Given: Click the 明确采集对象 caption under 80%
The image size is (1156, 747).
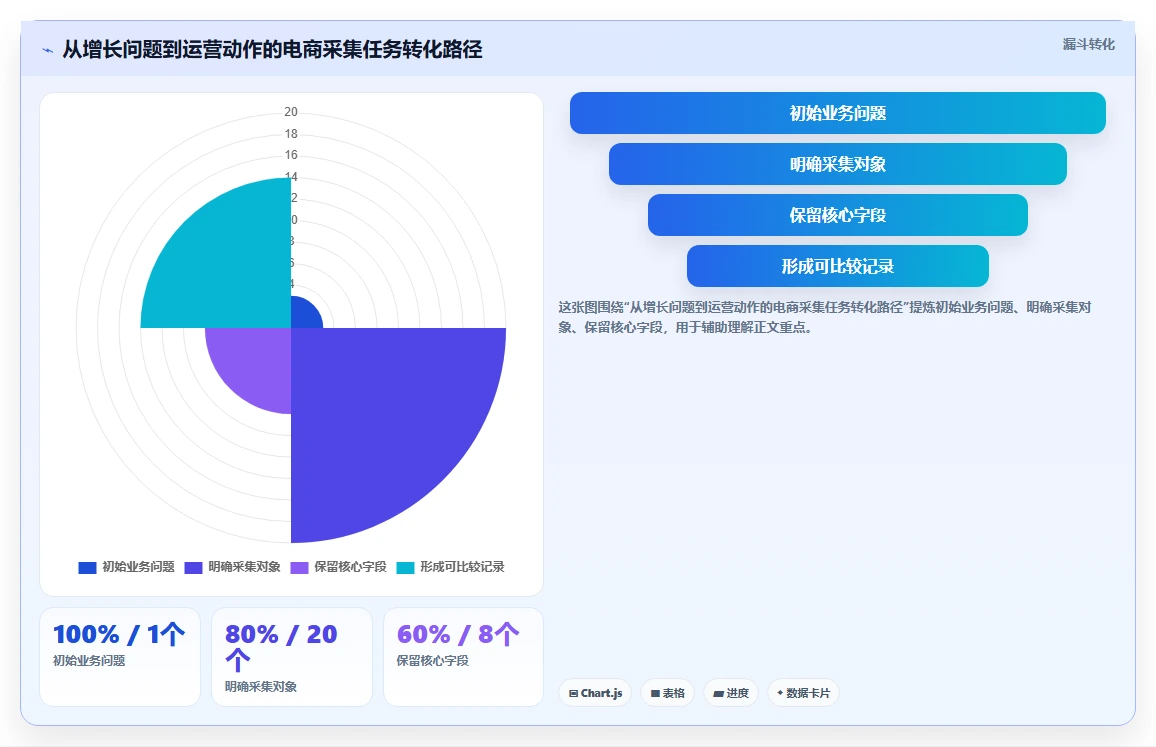Looking at the screenshot, I should point(261,687).
